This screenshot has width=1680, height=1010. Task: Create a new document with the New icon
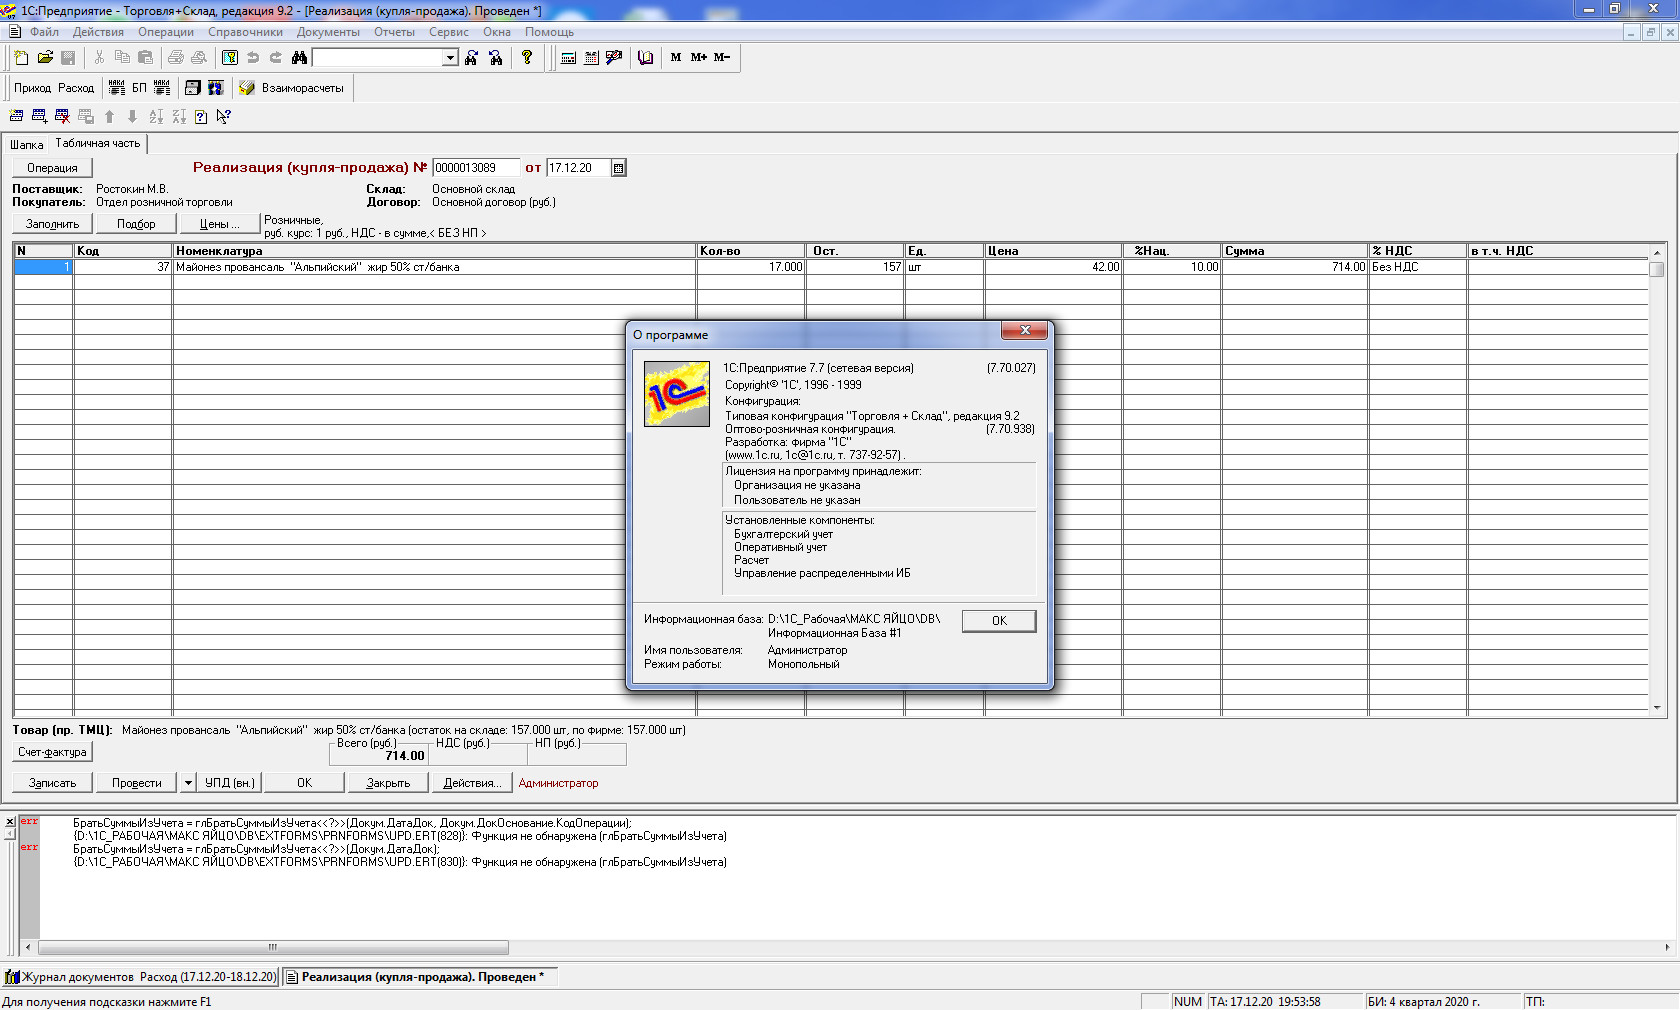pos(21,58)
